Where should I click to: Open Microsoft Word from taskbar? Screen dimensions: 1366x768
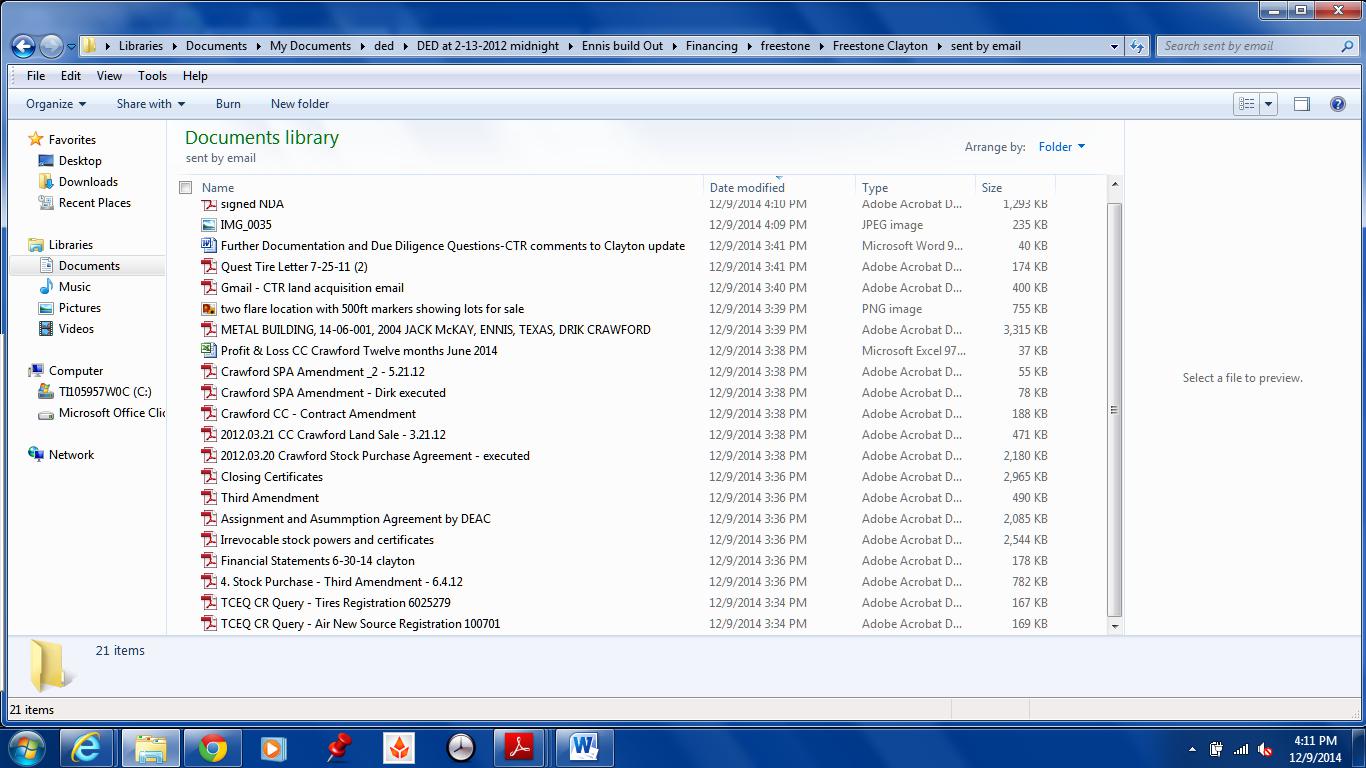pos(584,747)
